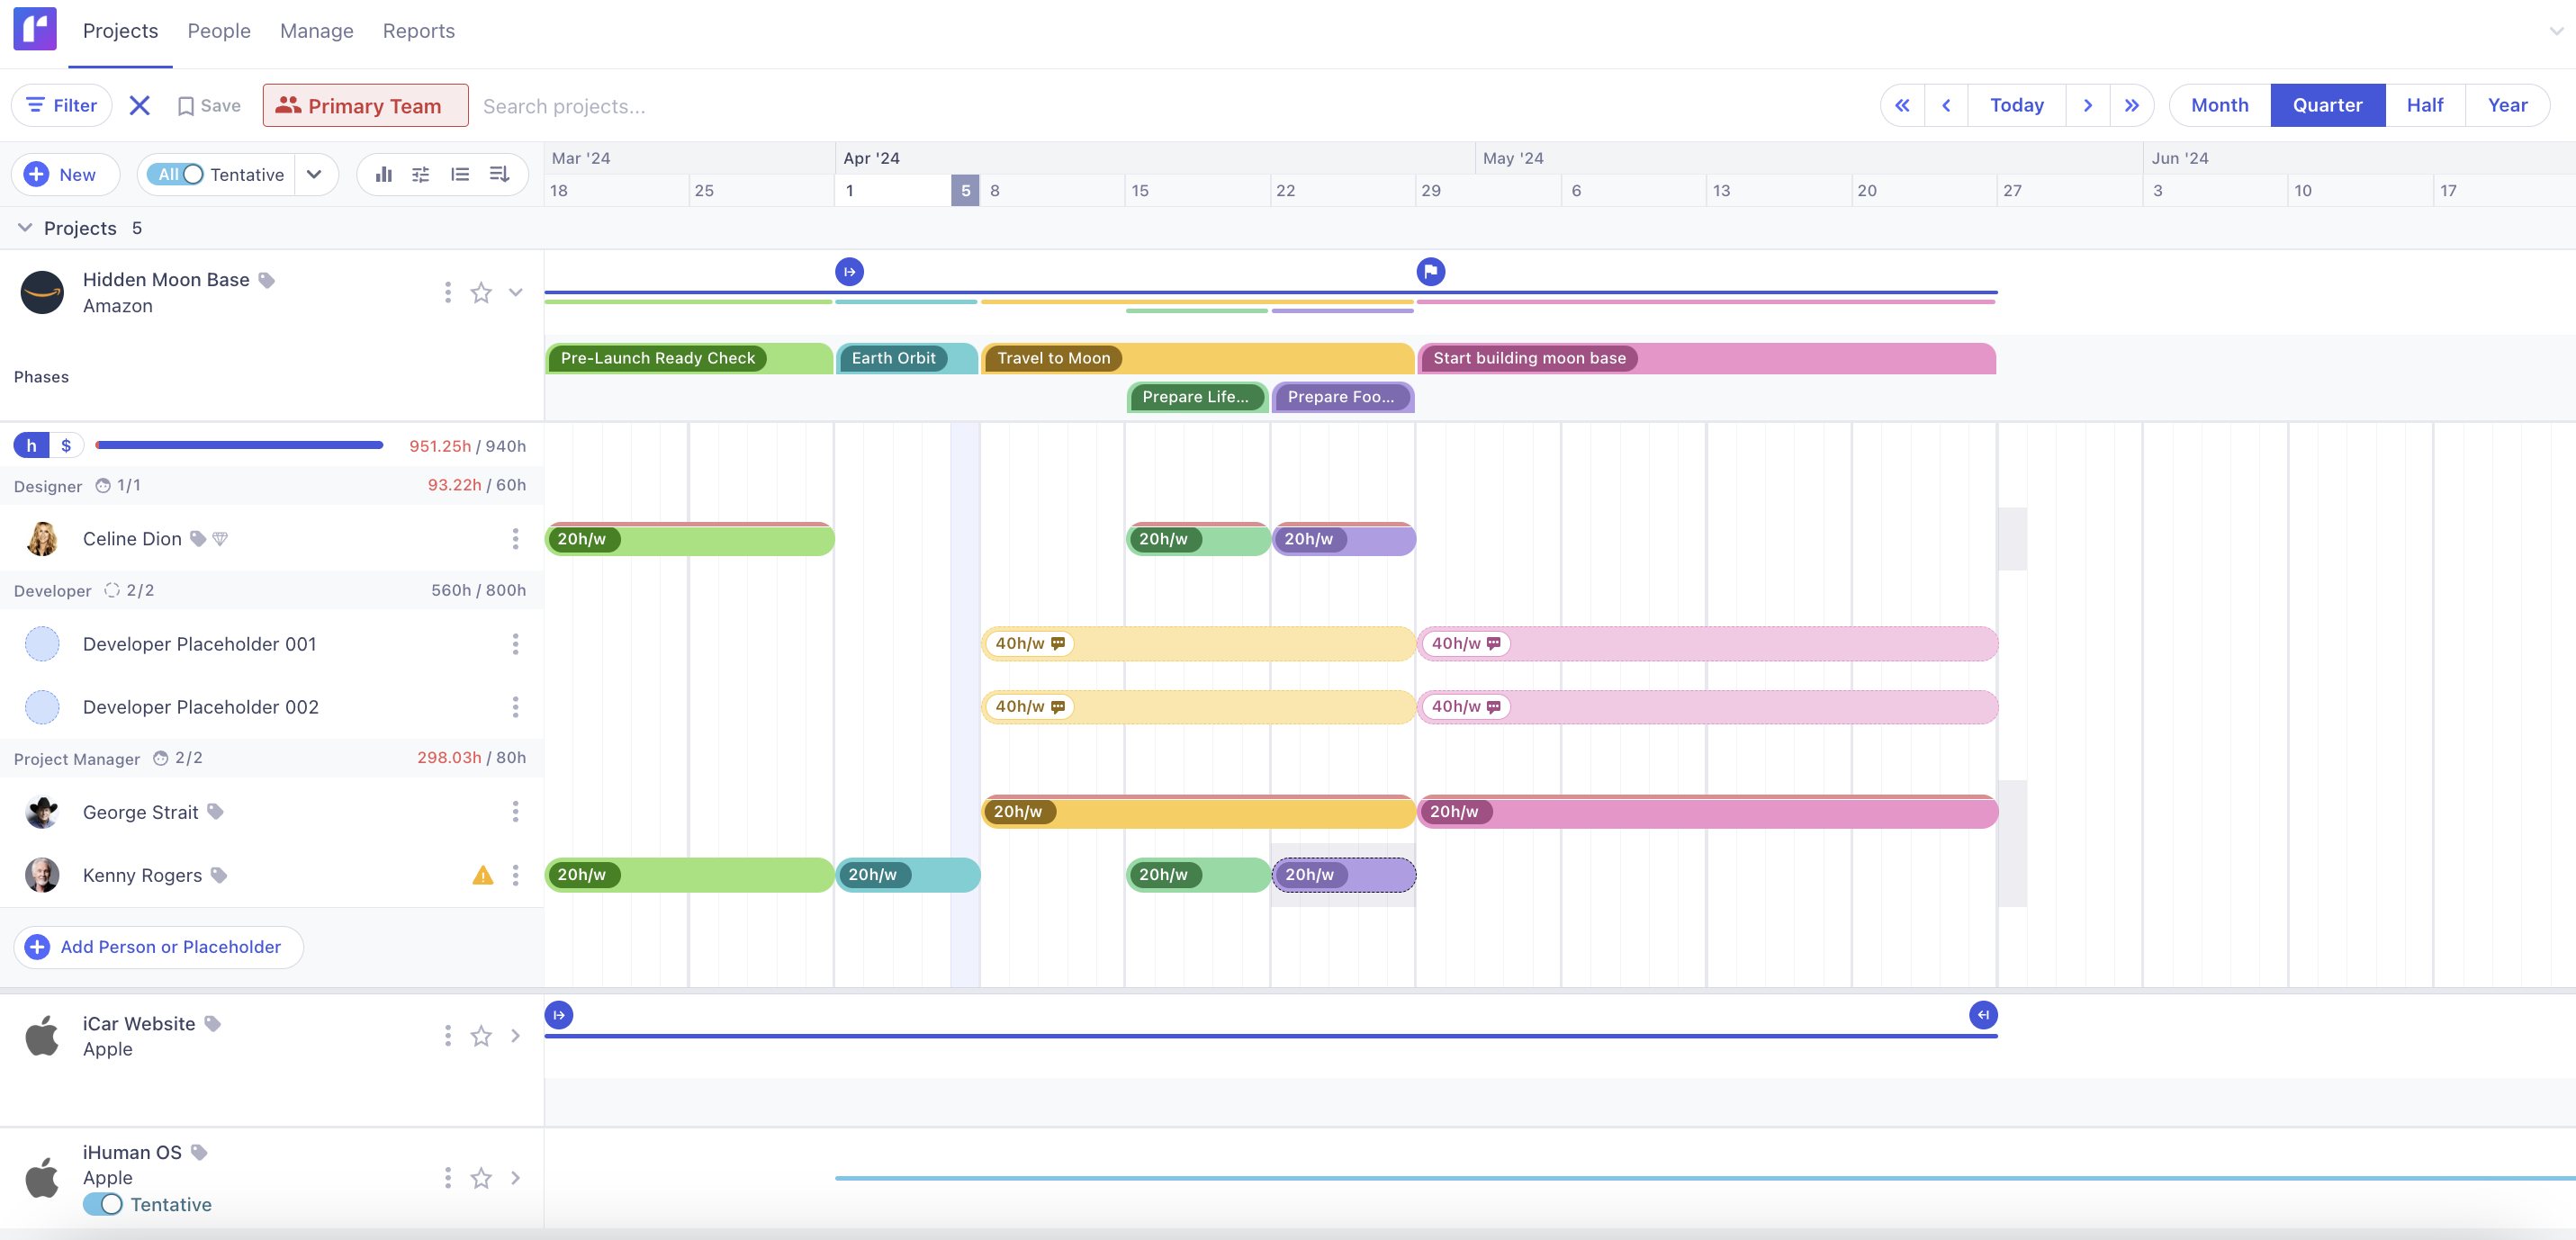The width and height of the screenshot is (2576, 1240).
Task: Toggle iHuman OS Tentative switch
Action: (103, 1204)
